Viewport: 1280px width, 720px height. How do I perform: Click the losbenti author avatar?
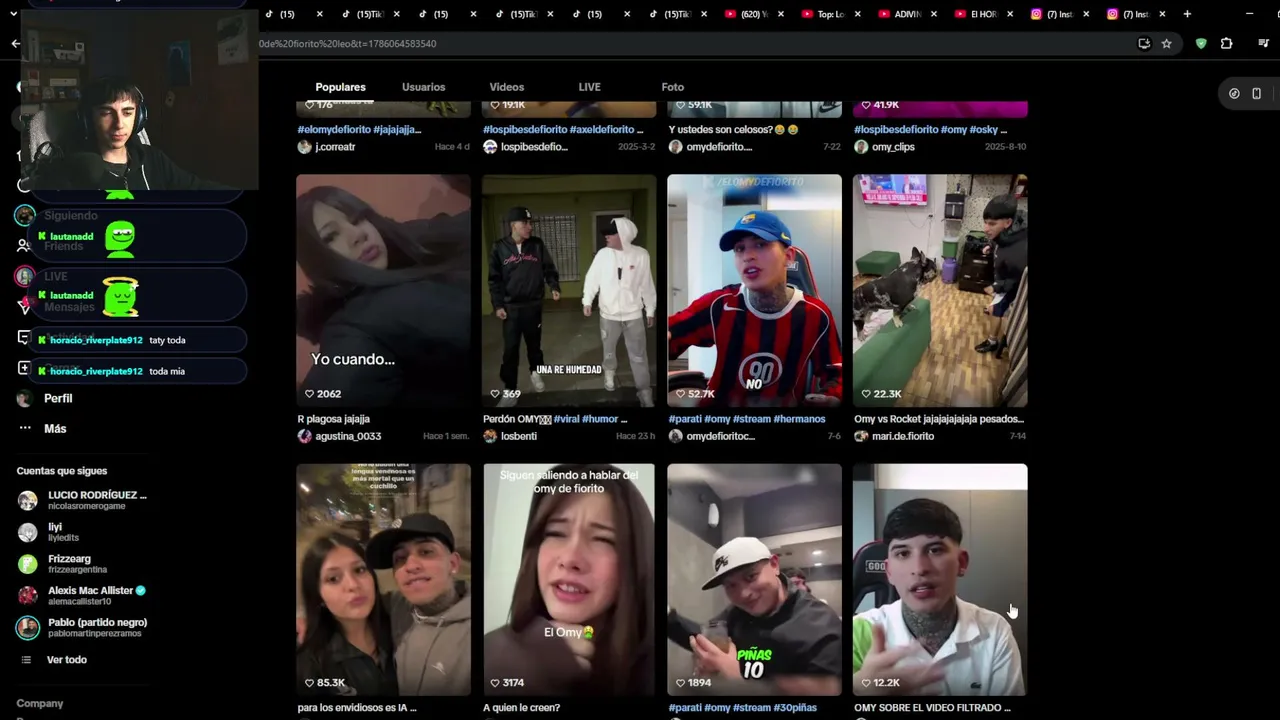(490, 436)
